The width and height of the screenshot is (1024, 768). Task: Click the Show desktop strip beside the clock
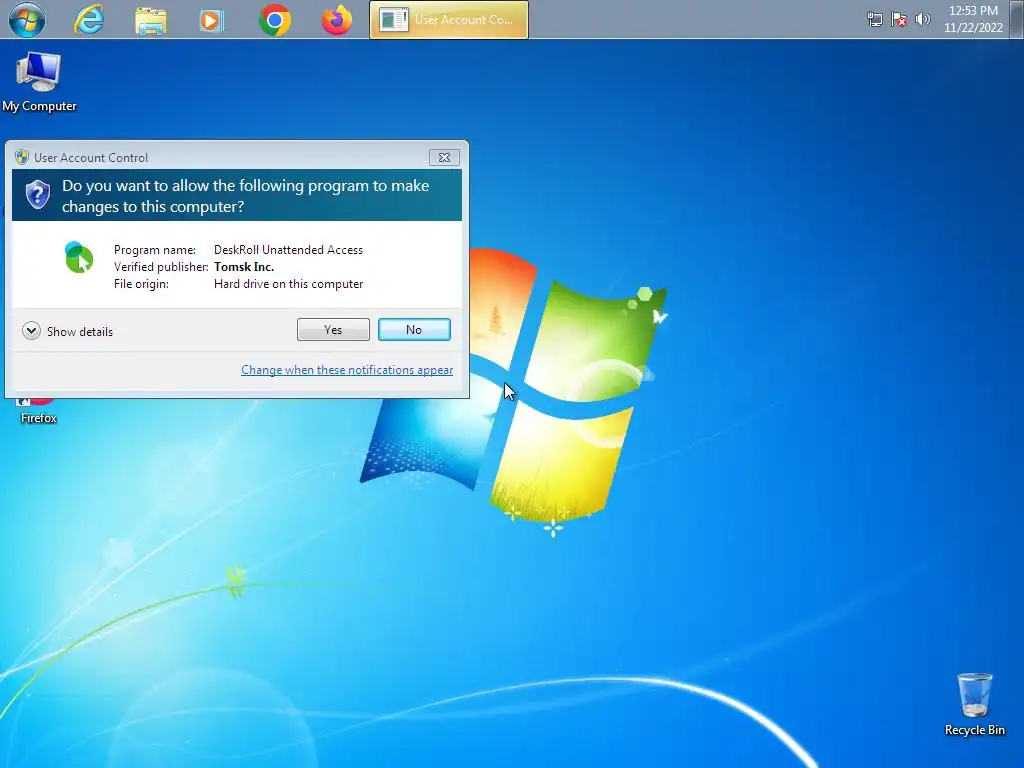coord(1017,19)
